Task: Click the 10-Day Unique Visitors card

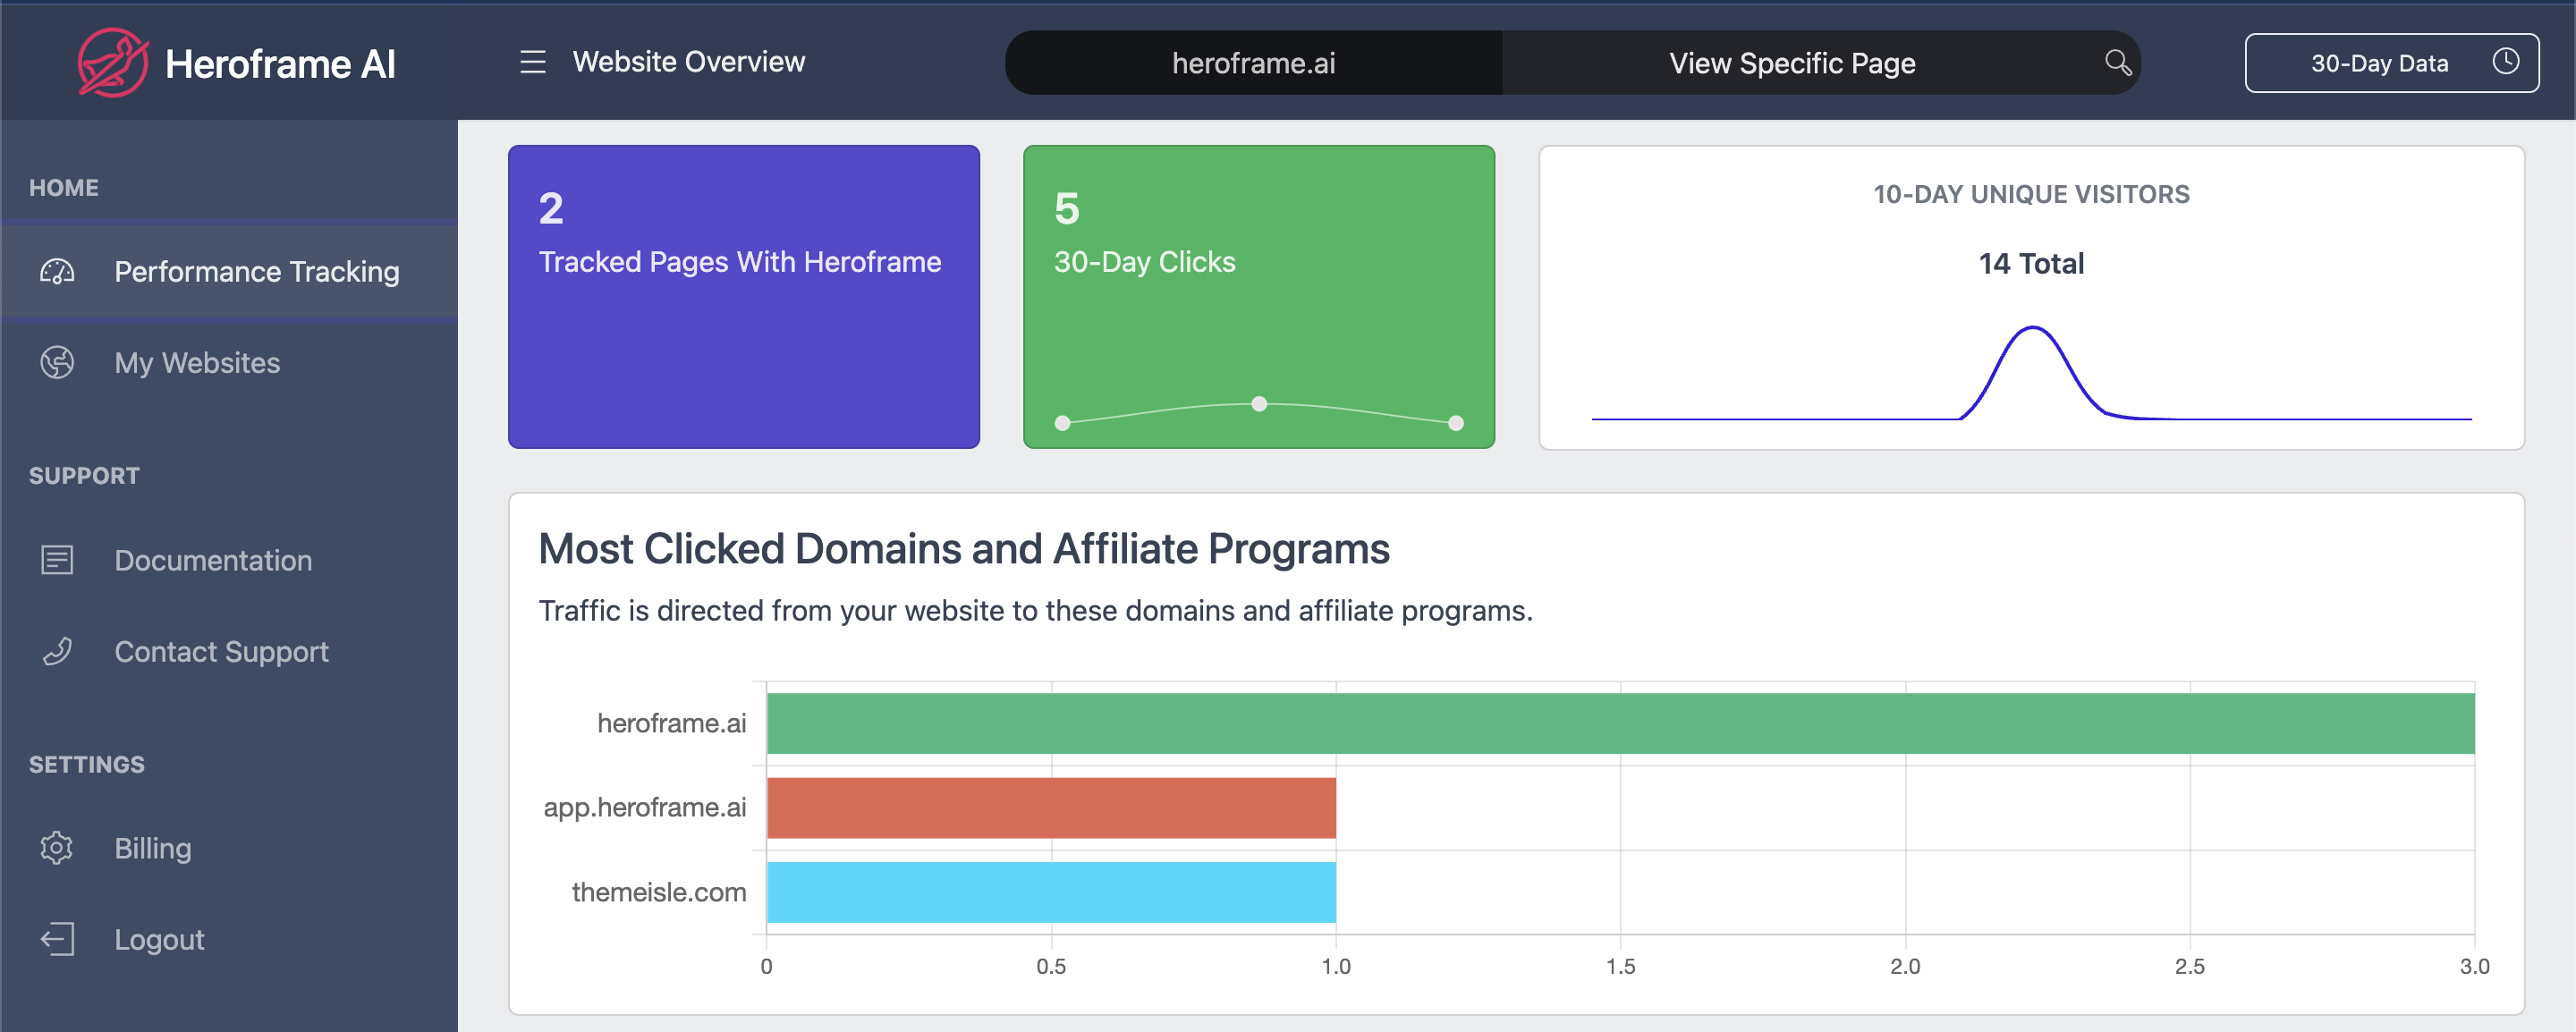Action: click(2031, 297)
